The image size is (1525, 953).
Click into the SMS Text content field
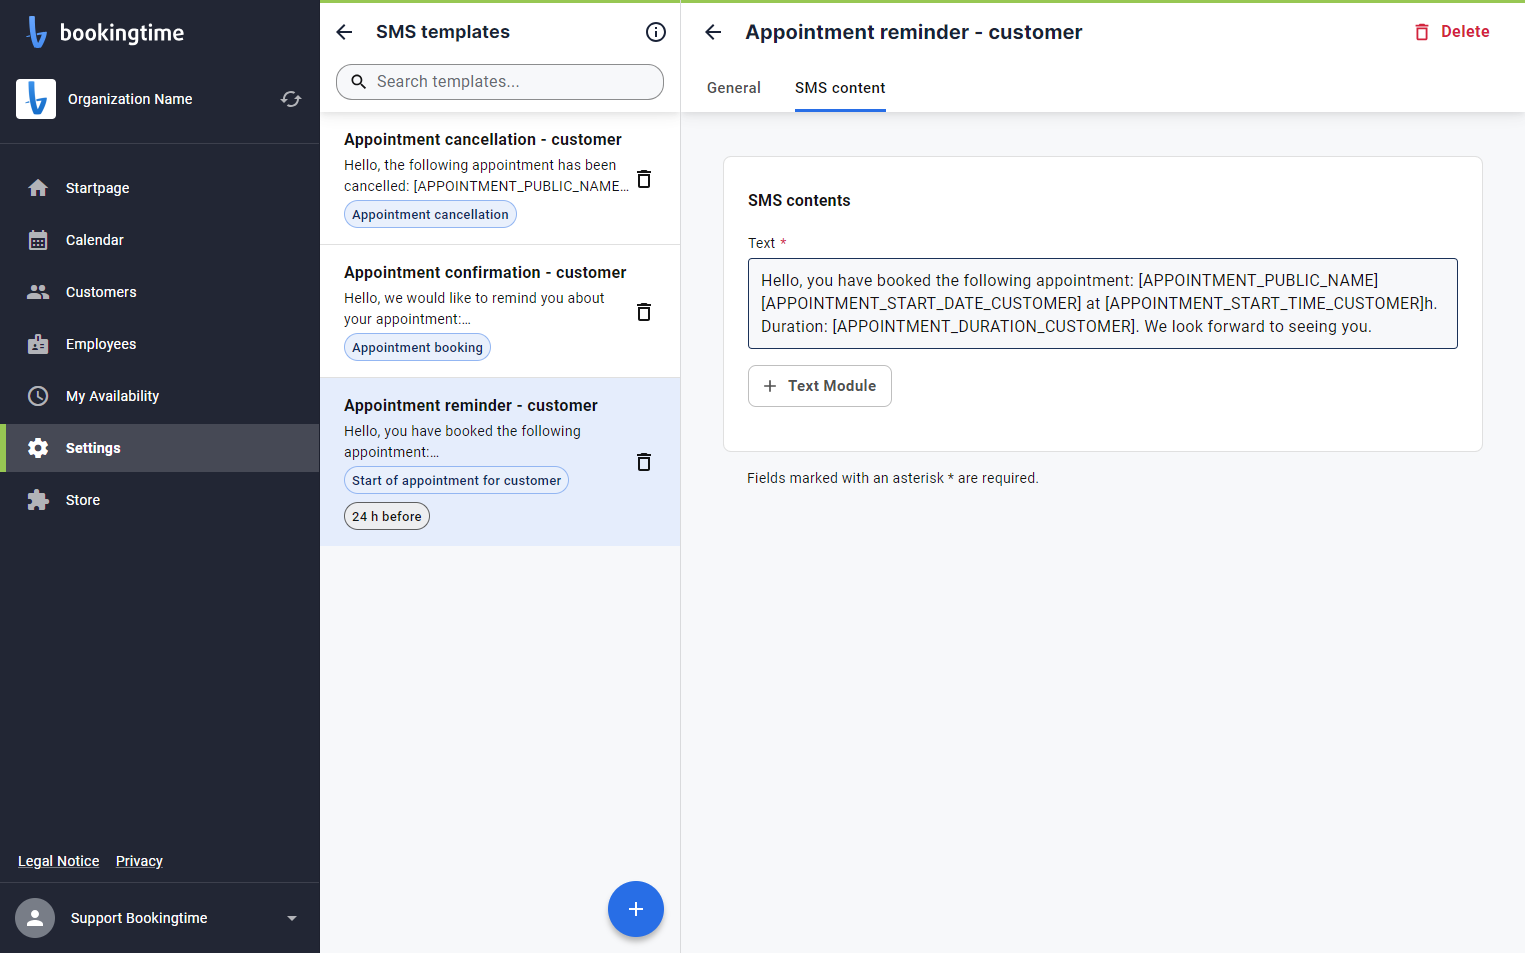(x=1103, y=304)
